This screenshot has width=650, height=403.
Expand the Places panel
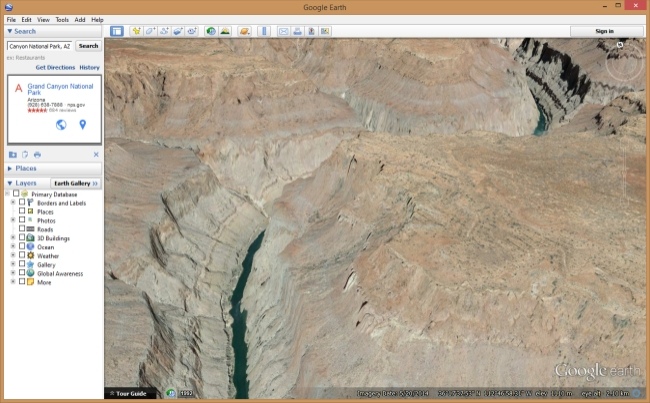tap(10, 168)
